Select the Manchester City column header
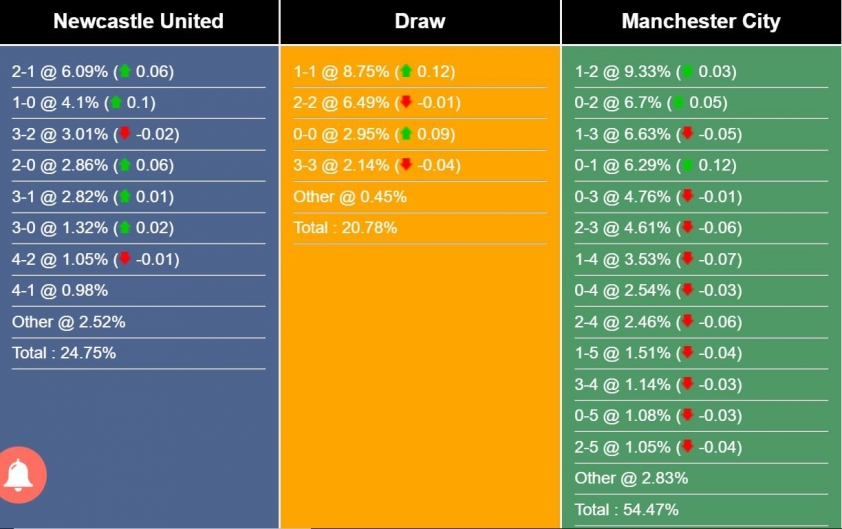 (701, 21)
